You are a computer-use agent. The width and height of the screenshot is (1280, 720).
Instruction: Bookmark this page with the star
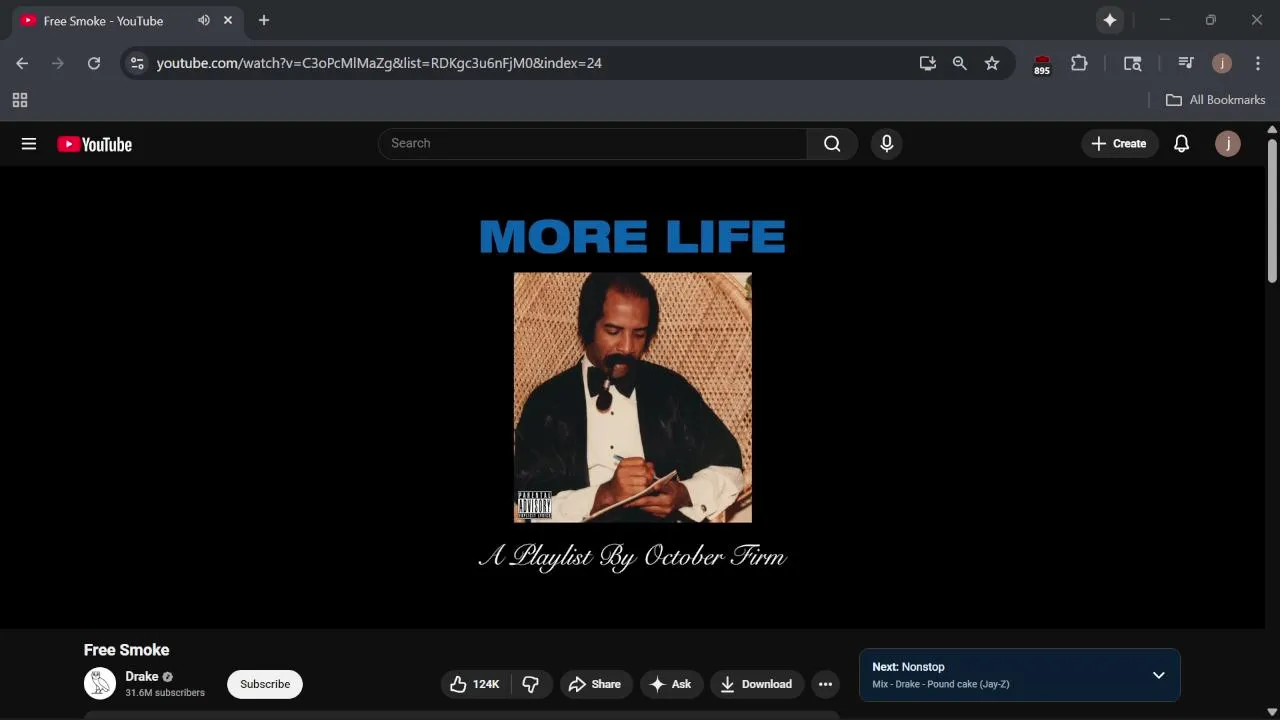992,63
